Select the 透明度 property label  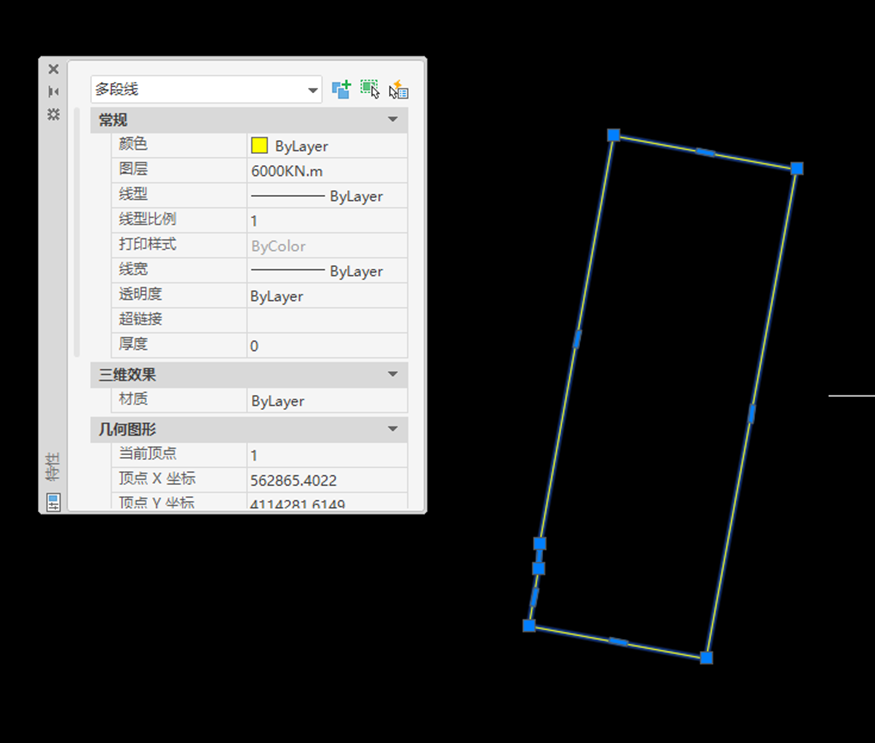click(x=140, y=294)
